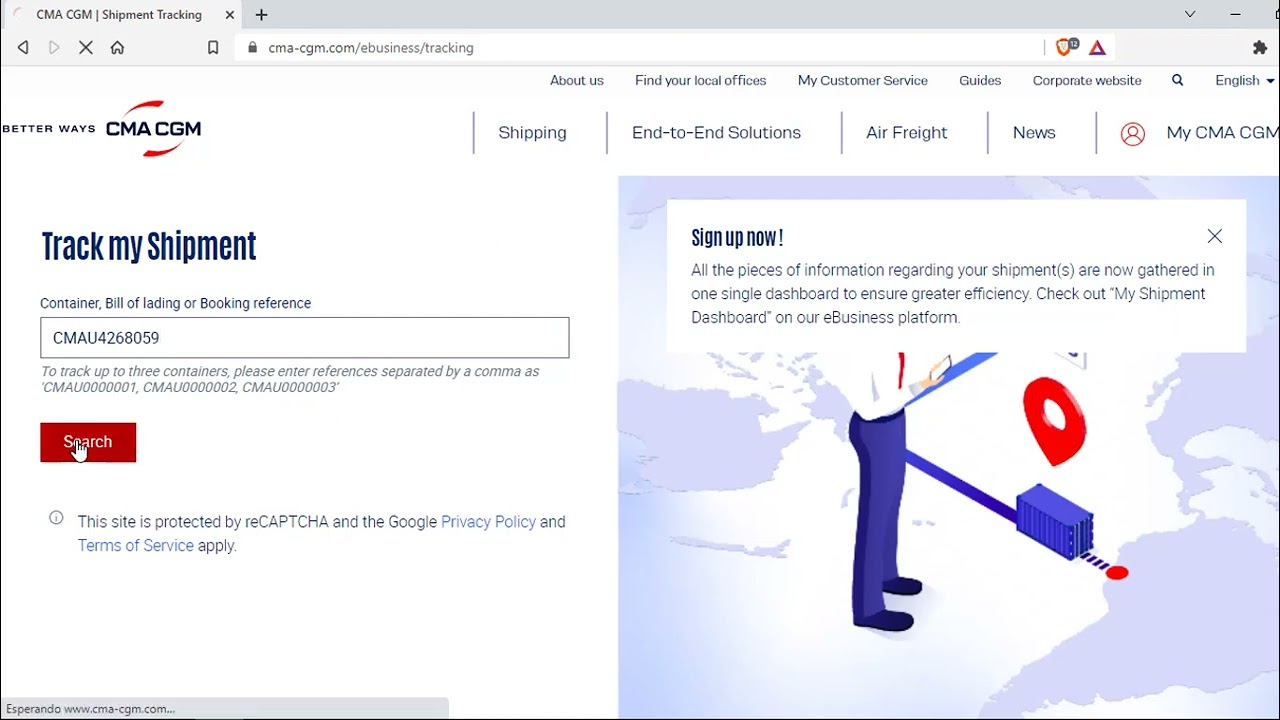
Task: Open Find your local offices link
Action: coord(700,80)
